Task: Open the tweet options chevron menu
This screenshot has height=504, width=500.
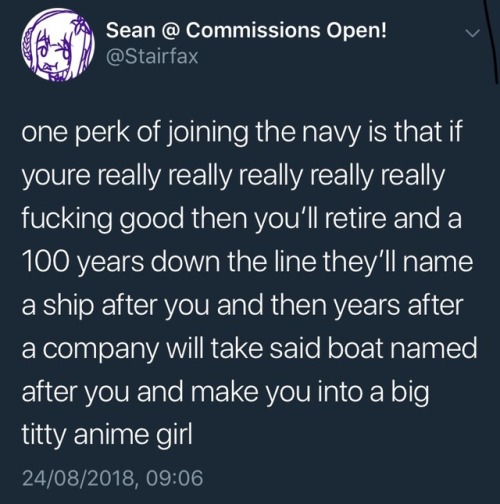Action: point(473,33)
